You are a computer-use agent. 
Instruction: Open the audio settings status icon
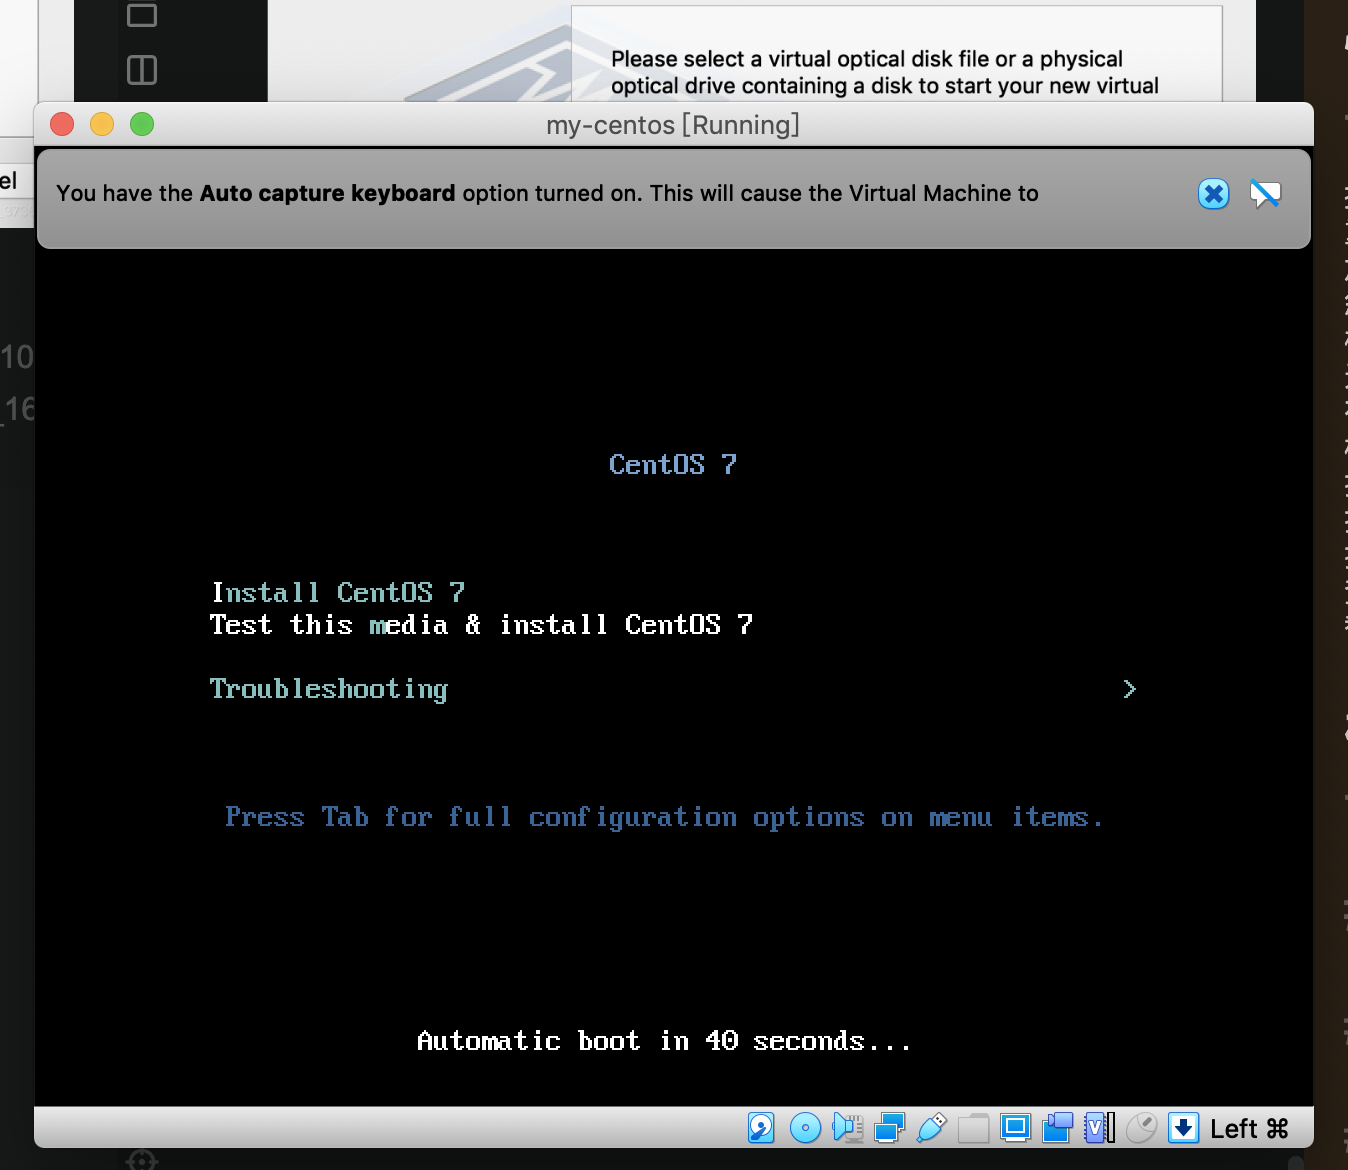[x=847, y=1128]
